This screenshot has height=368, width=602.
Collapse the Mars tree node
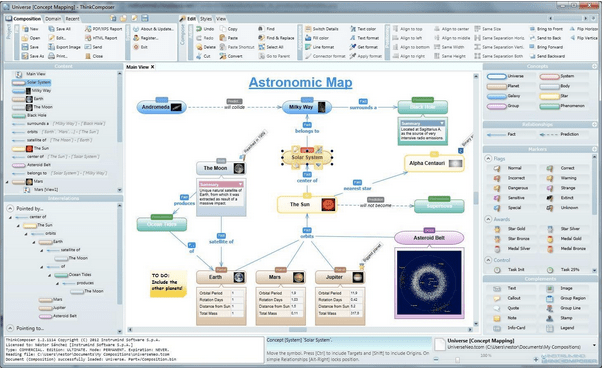pyautogui.click(x=7, y=182)
